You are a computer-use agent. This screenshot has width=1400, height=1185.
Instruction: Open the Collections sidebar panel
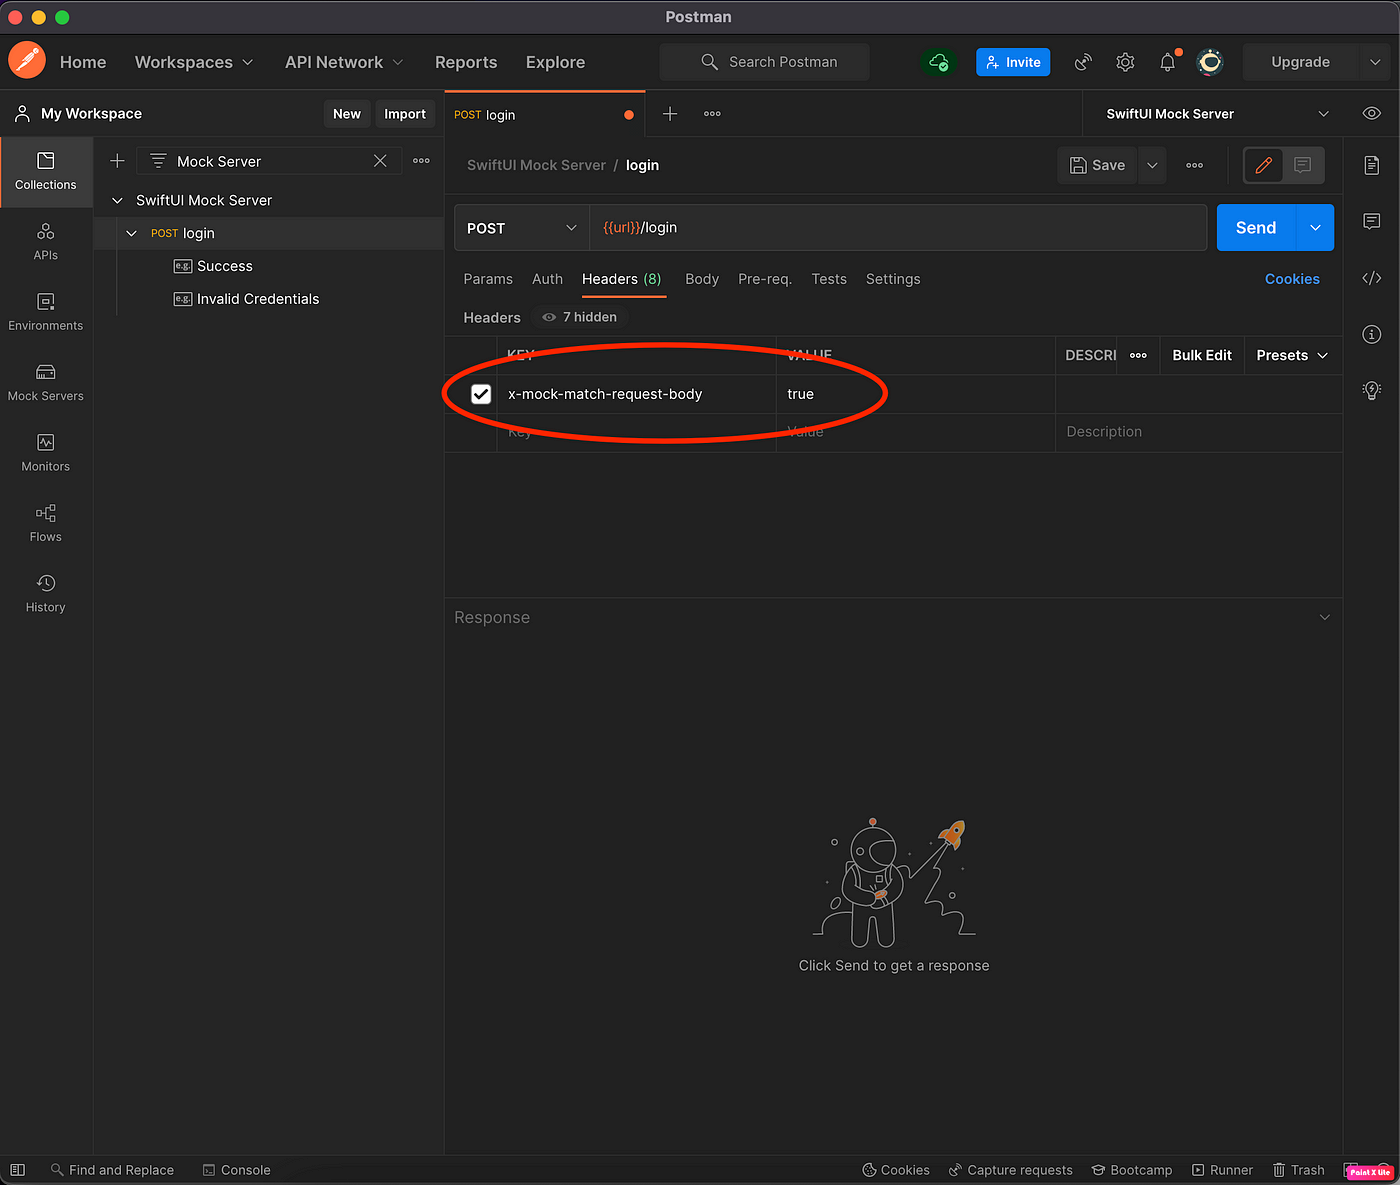point(46,171)
